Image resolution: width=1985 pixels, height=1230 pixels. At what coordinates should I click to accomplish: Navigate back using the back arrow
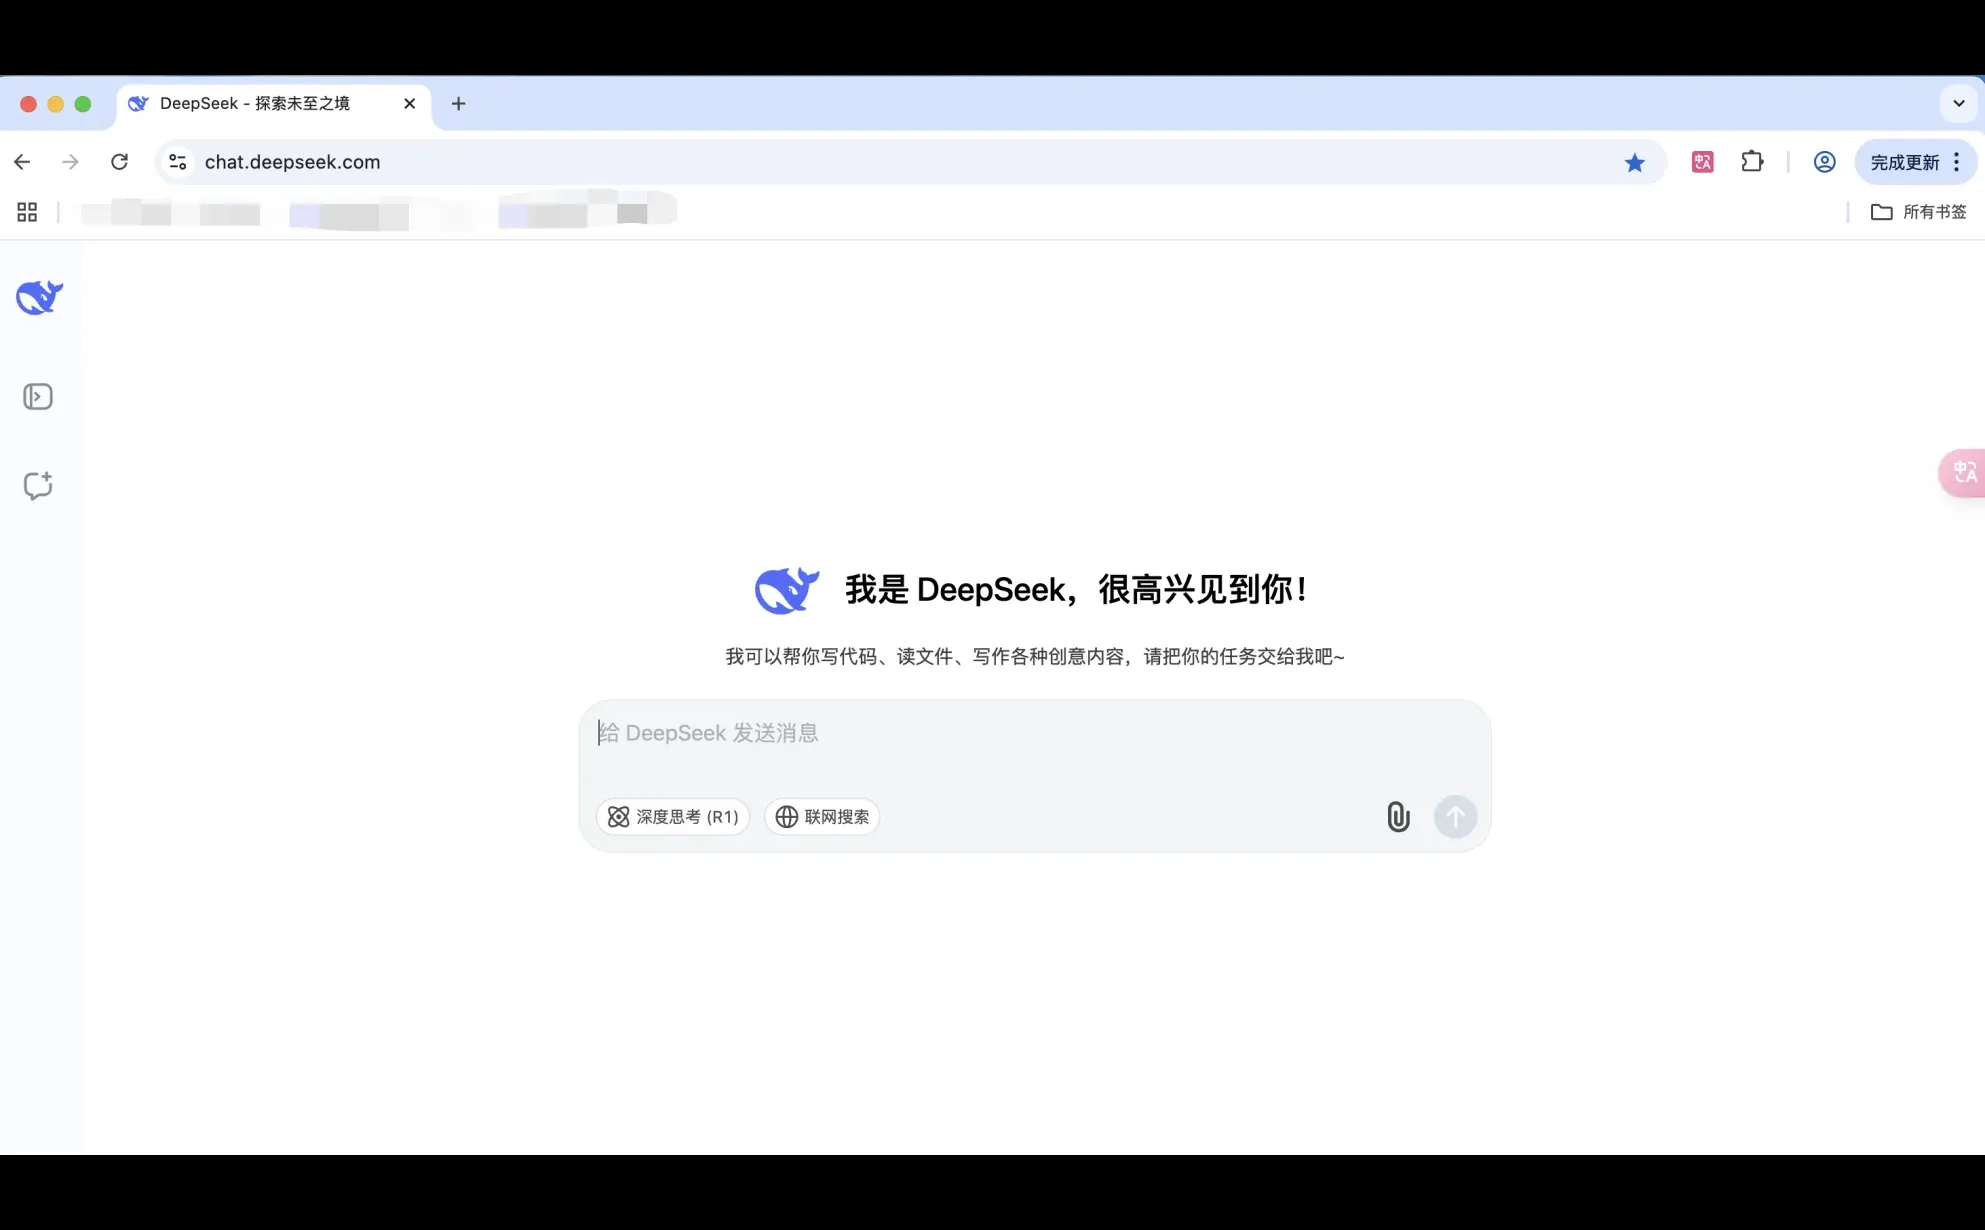point(22,161)
